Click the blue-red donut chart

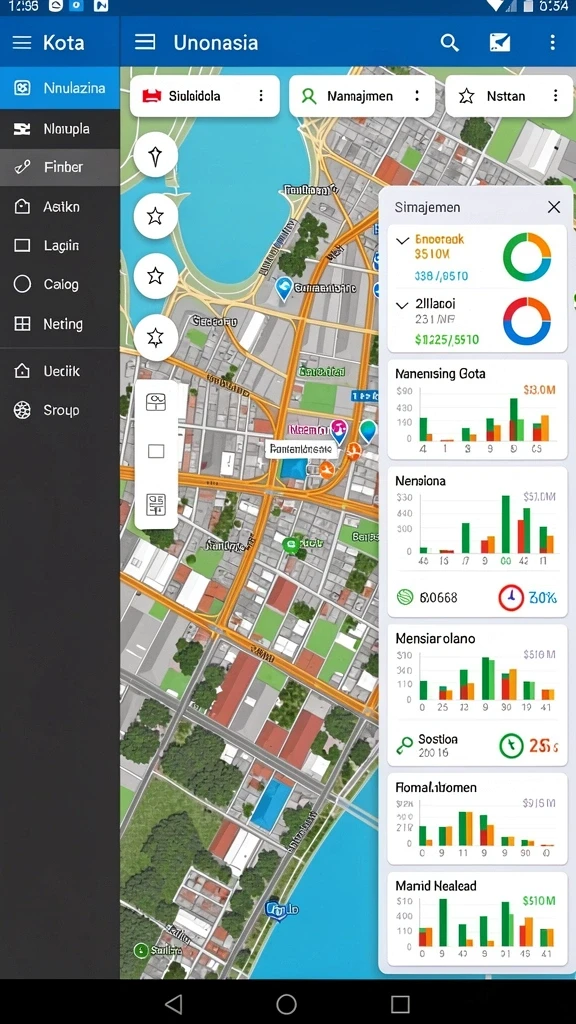coord(527,321)
